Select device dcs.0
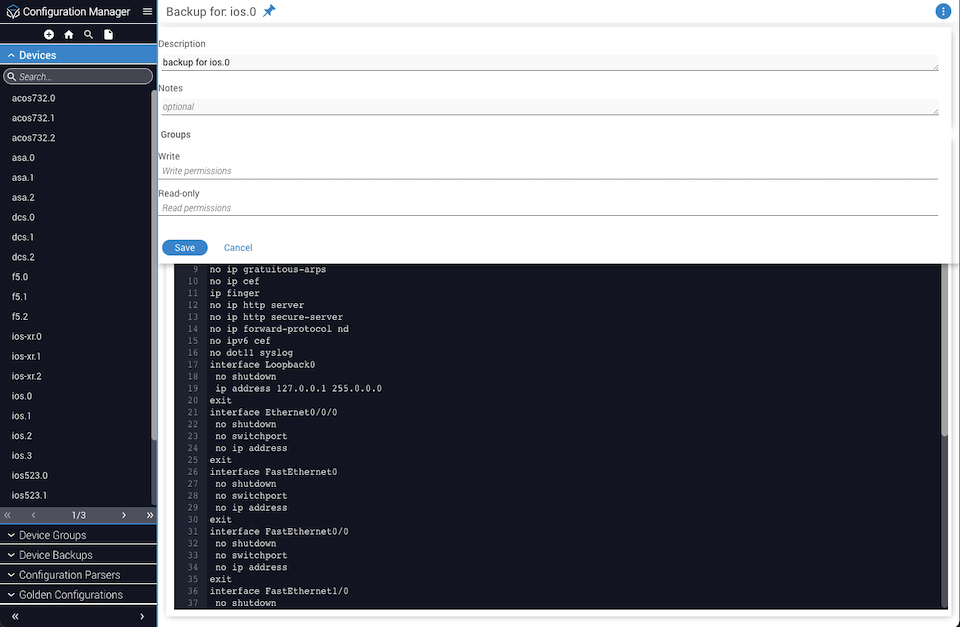 [23, 217]
